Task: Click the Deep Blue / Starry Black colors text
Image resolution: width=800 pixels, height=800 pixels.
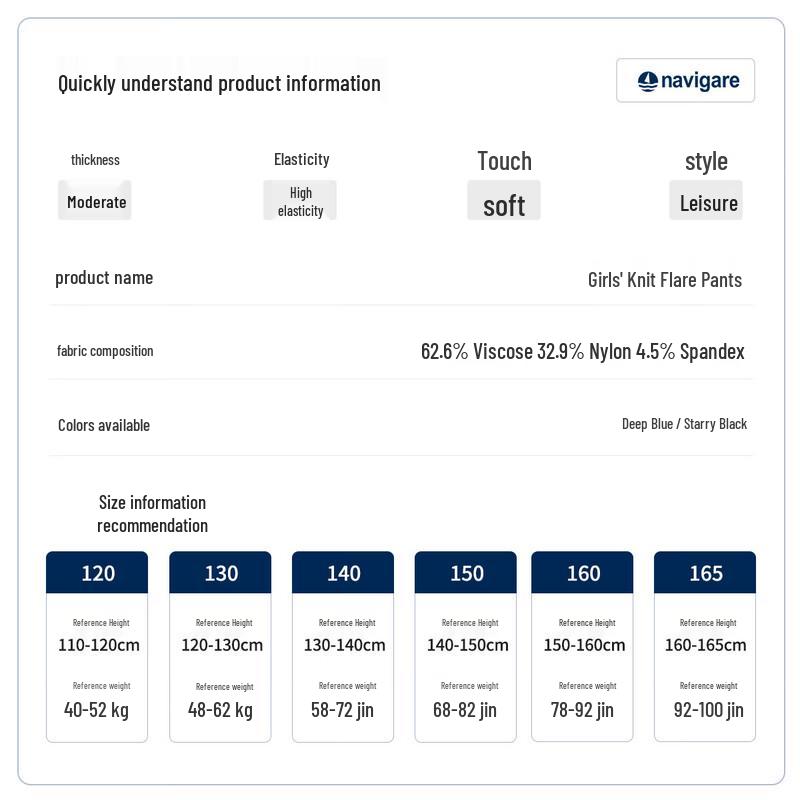Action: (684, 424)
